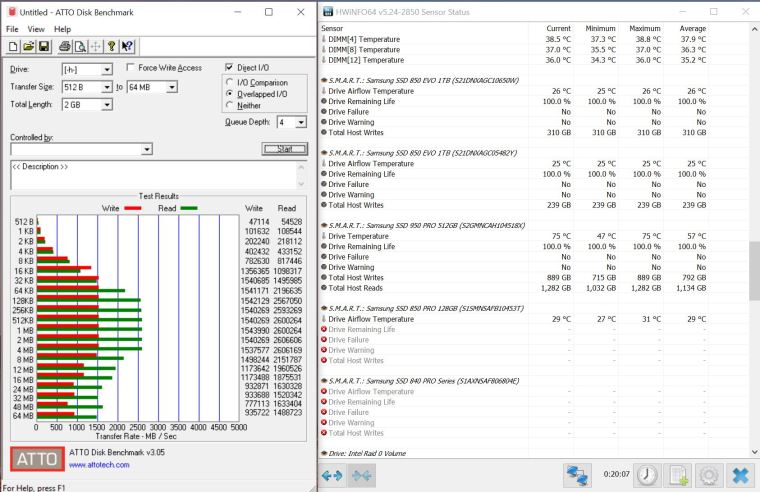This screenshot has width=760, height=492.
Task: Click the New document icon in ATTO toolbar
Action: click(13, 47)
